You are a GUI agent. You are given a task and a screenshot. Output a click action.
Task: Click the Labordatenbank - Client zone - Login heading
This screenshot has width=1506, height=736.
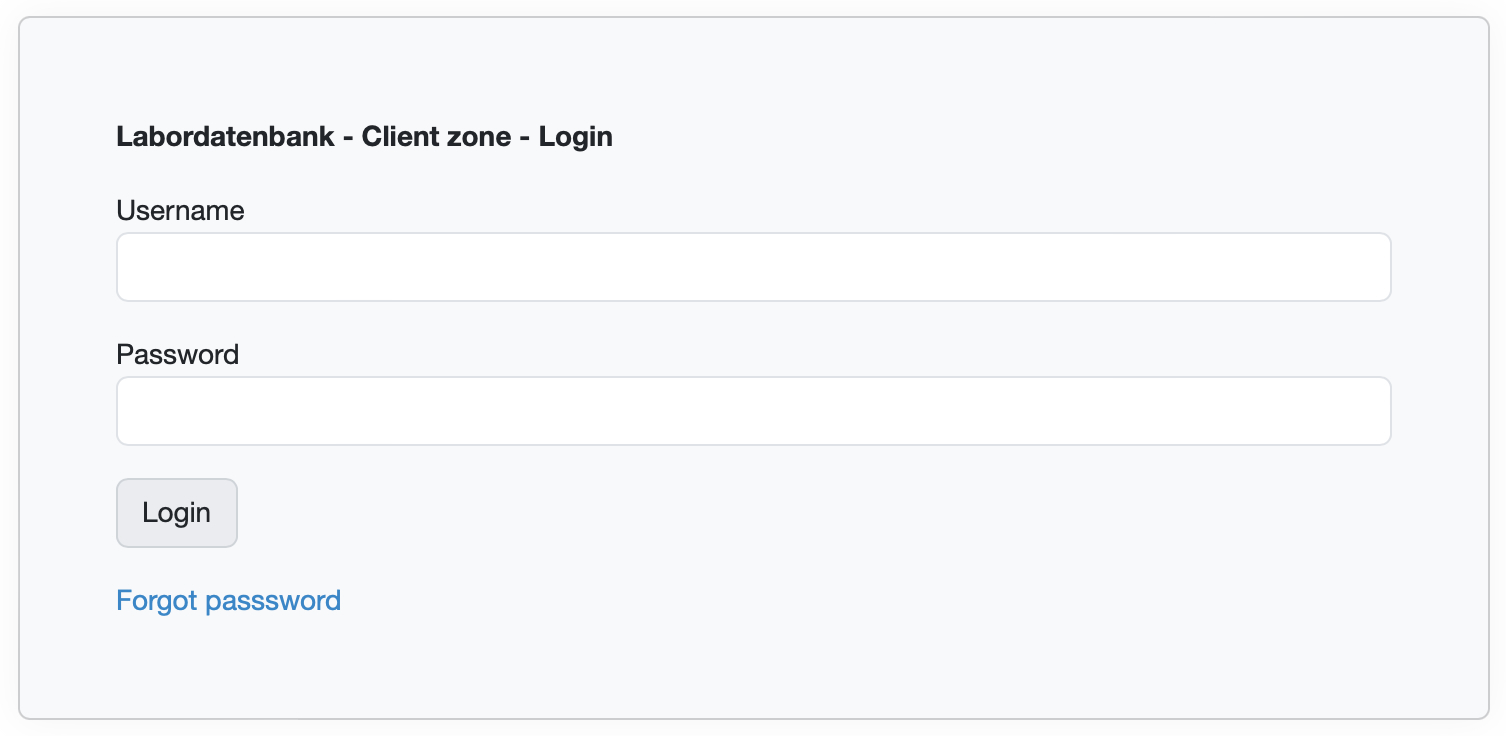pyautogui.click(x=365, y=136)
